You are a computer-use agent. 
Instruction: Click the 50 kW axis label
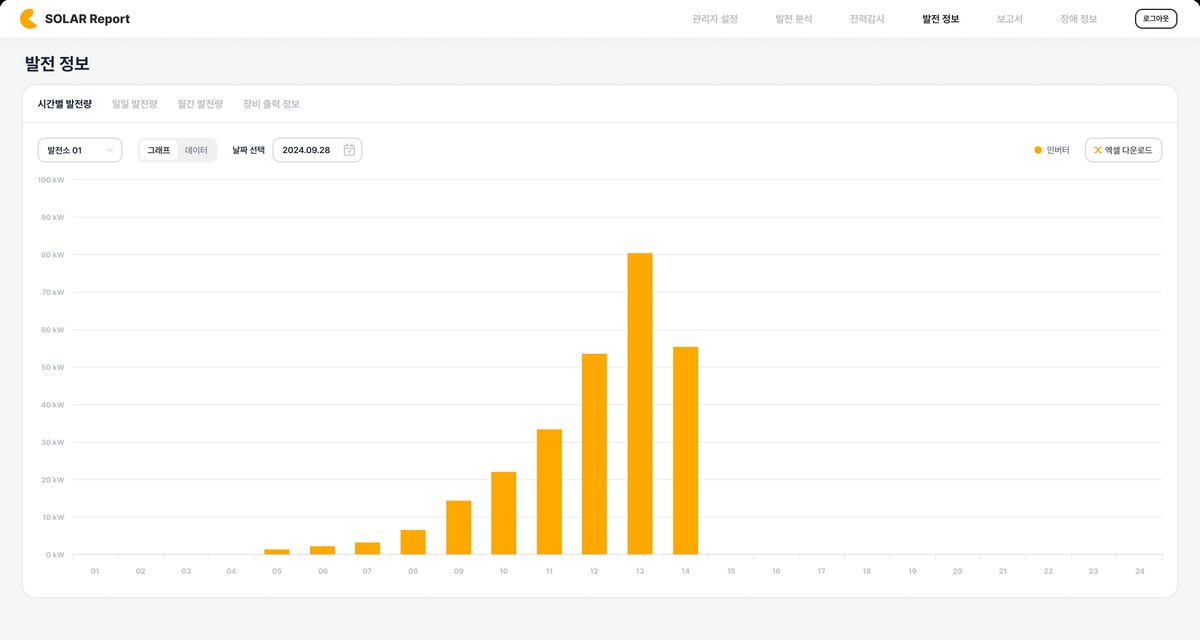[53, 367]
